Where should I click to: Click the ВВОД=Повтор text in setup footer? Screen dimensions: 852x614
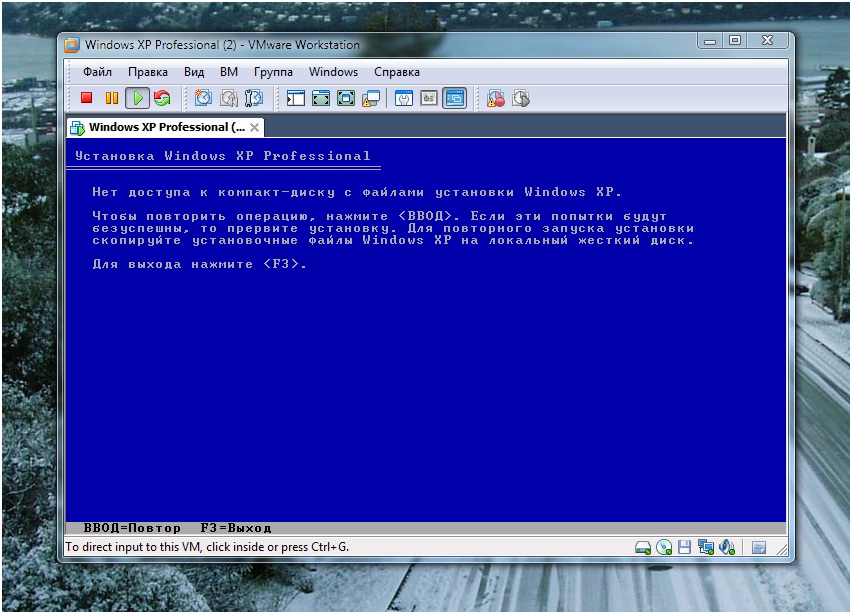[132, 528]
